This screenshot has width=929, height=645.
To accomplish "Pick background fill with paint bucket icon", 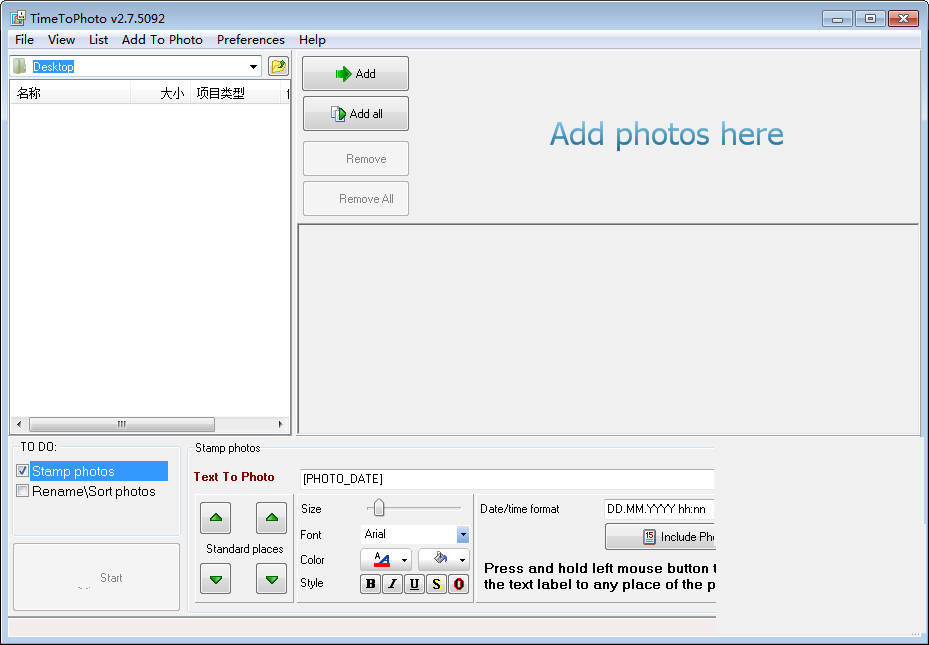I will coord(439,559).
